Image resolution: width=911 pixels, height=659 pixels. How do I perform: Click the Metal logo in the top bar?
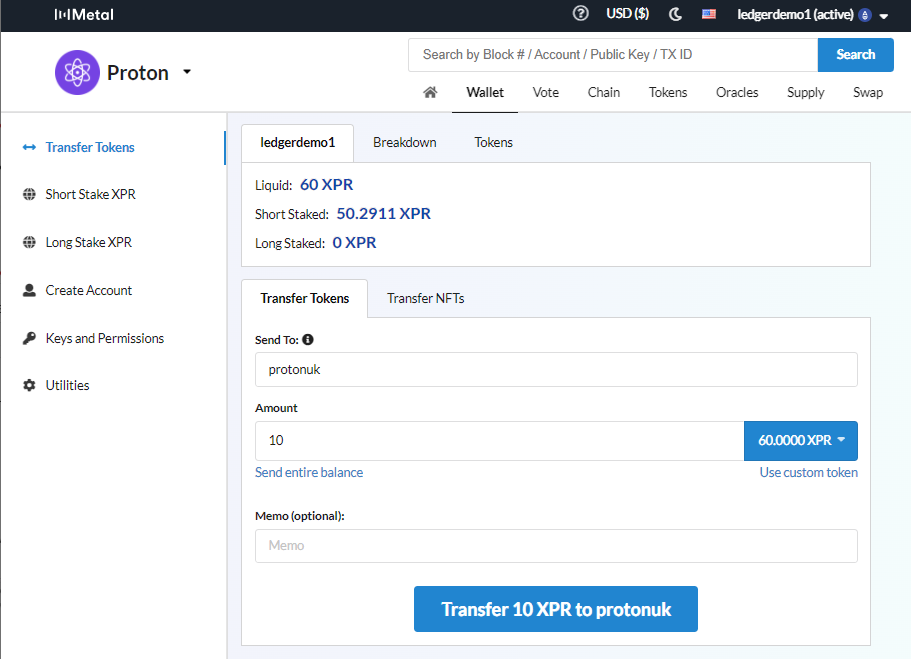click(84, 15)
